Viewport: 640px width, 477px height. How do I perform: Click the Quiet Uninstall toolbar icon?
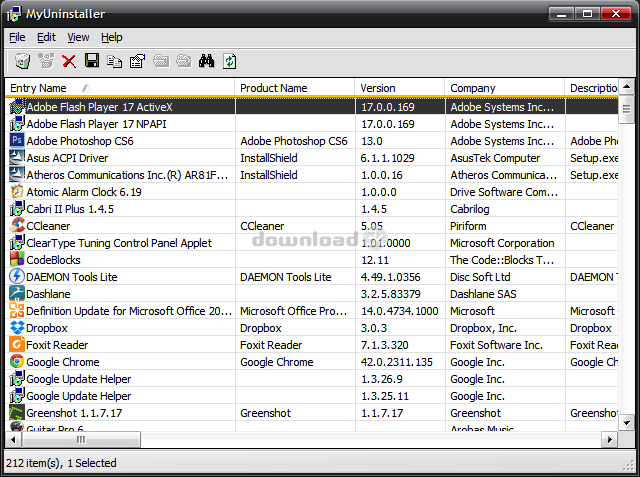coord(46,61)
